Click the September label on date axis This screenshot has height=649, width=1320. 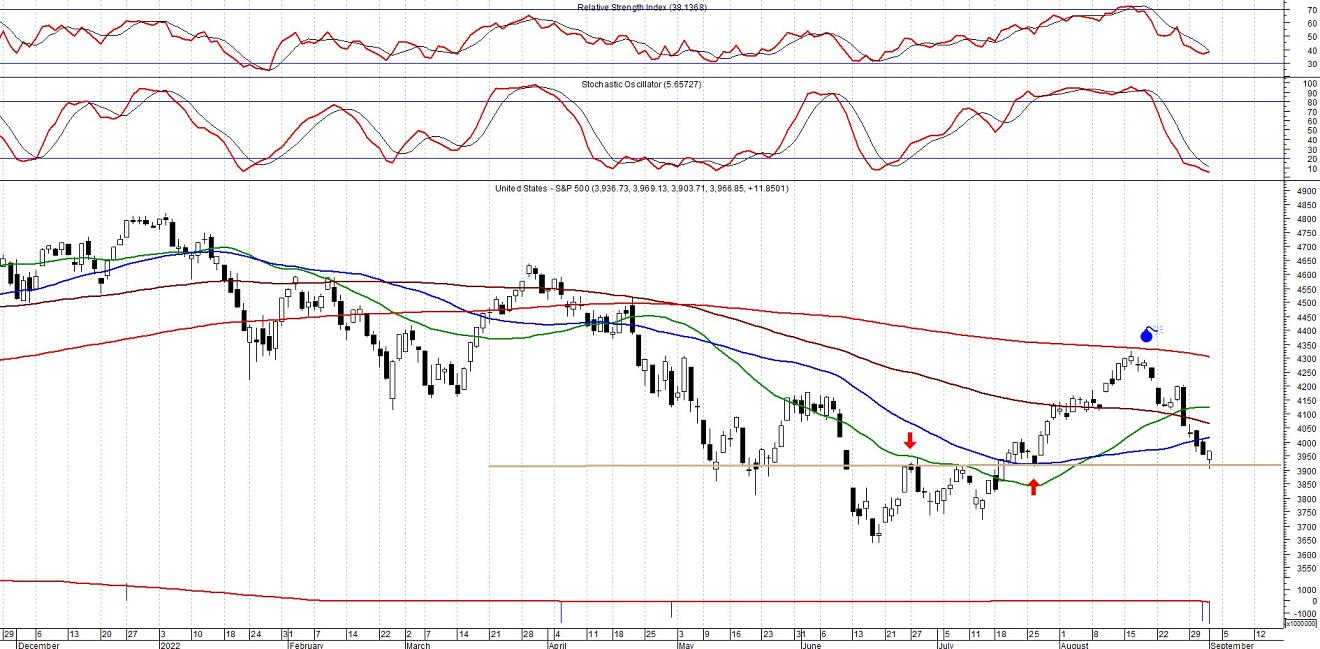(x=1230, y=645)
